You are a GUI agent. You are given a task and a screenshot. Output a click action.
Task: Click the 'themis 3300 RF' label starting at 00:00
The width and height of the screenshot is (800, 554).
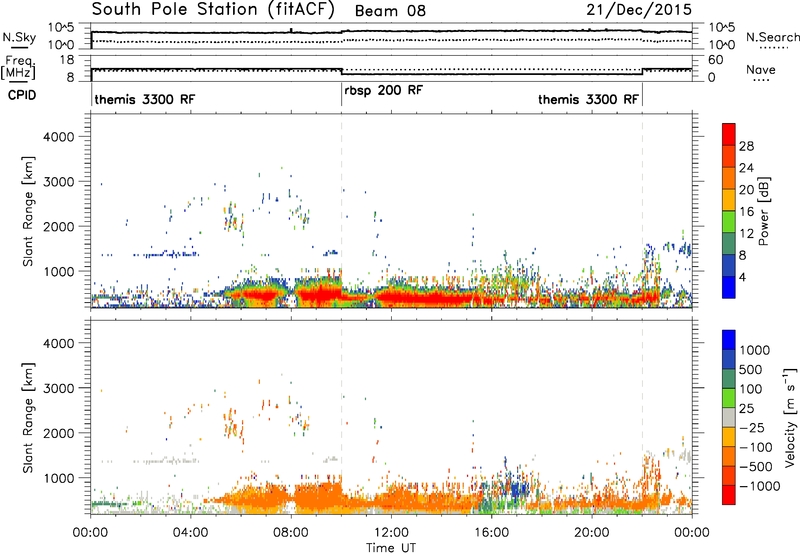(x=145, y=99)
